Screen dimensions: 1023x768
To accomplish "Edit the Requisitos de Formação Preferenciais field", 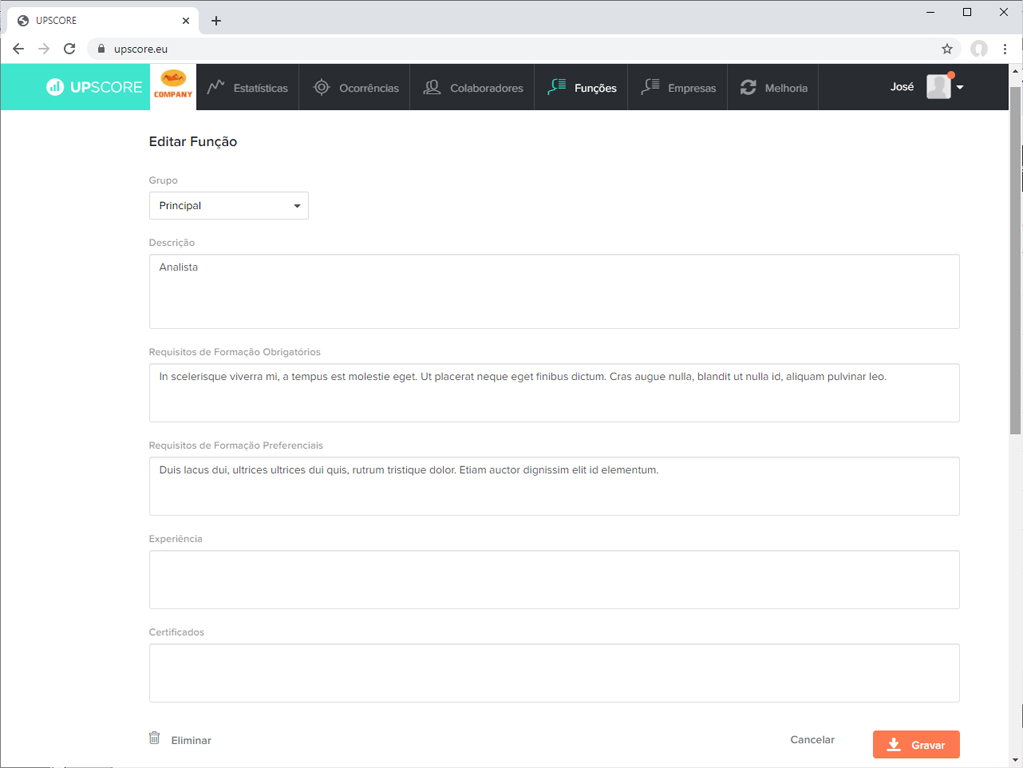I will click(554, 486).
